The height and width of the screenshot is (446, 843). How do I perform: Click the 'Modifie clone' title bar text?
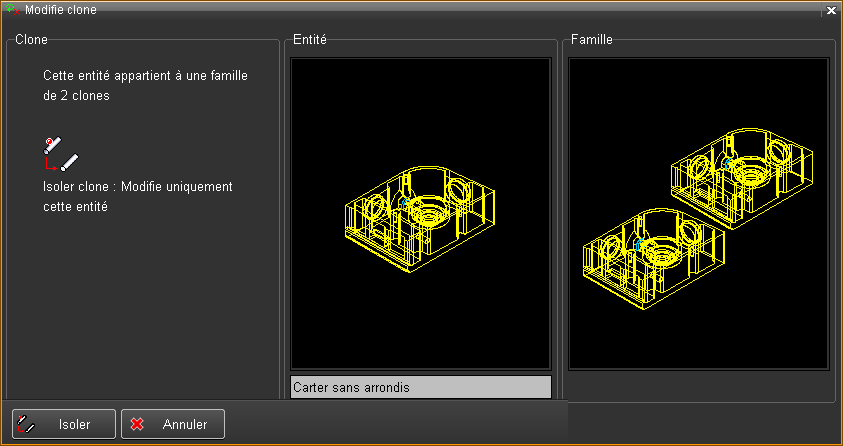60,10
